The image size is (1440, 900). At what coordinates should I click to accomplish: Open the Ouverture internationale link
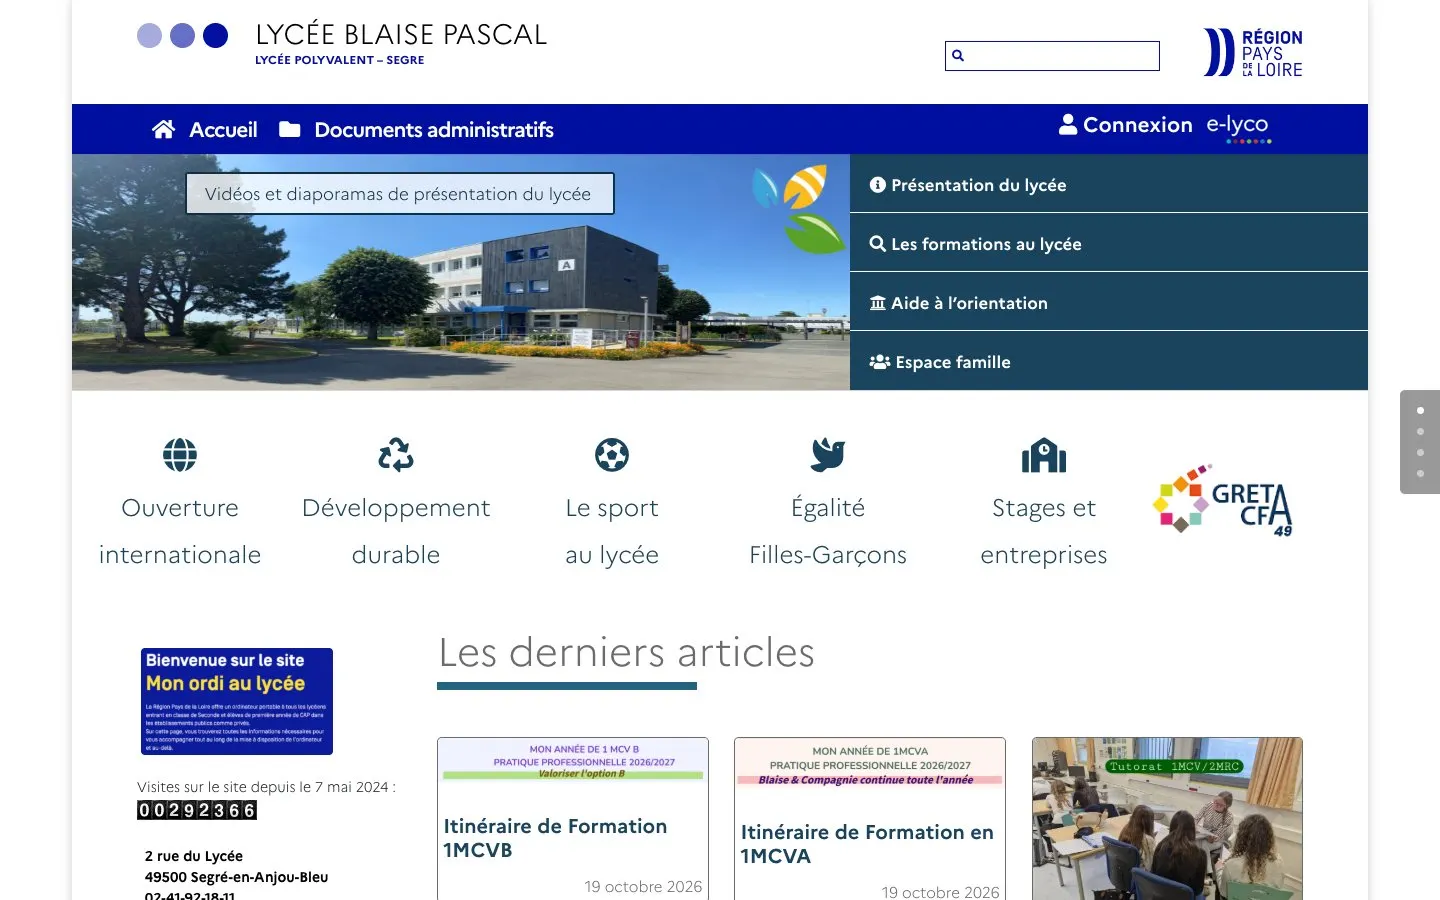(x=180, y=531)
